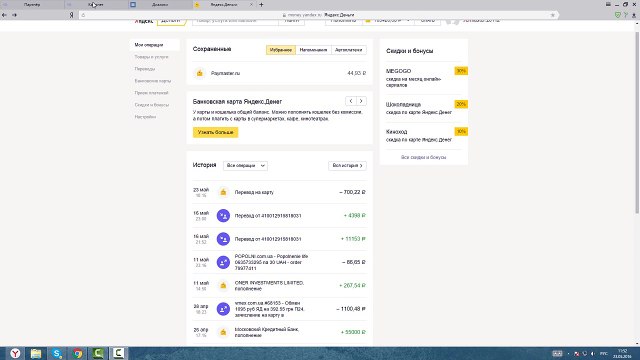Click the − 700,22 ₽ amount
The width and height of the screenshot is (640, 360).
tap(352, 192)
